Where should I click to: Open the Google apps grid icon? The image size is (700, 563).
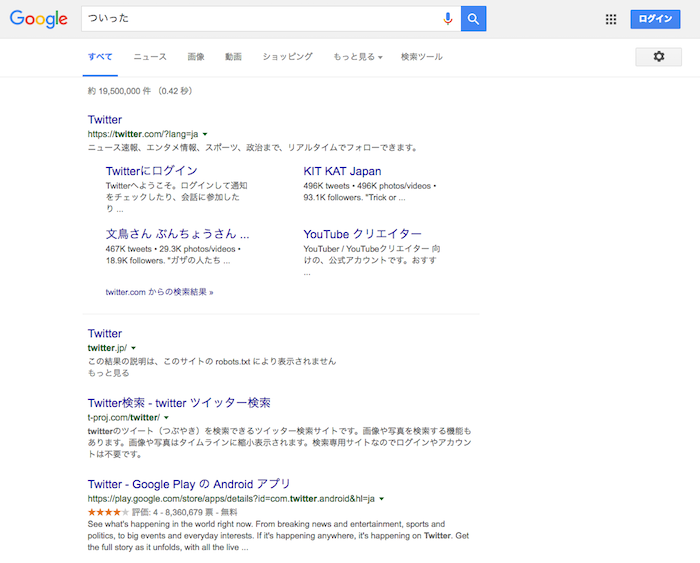[611, 19]
